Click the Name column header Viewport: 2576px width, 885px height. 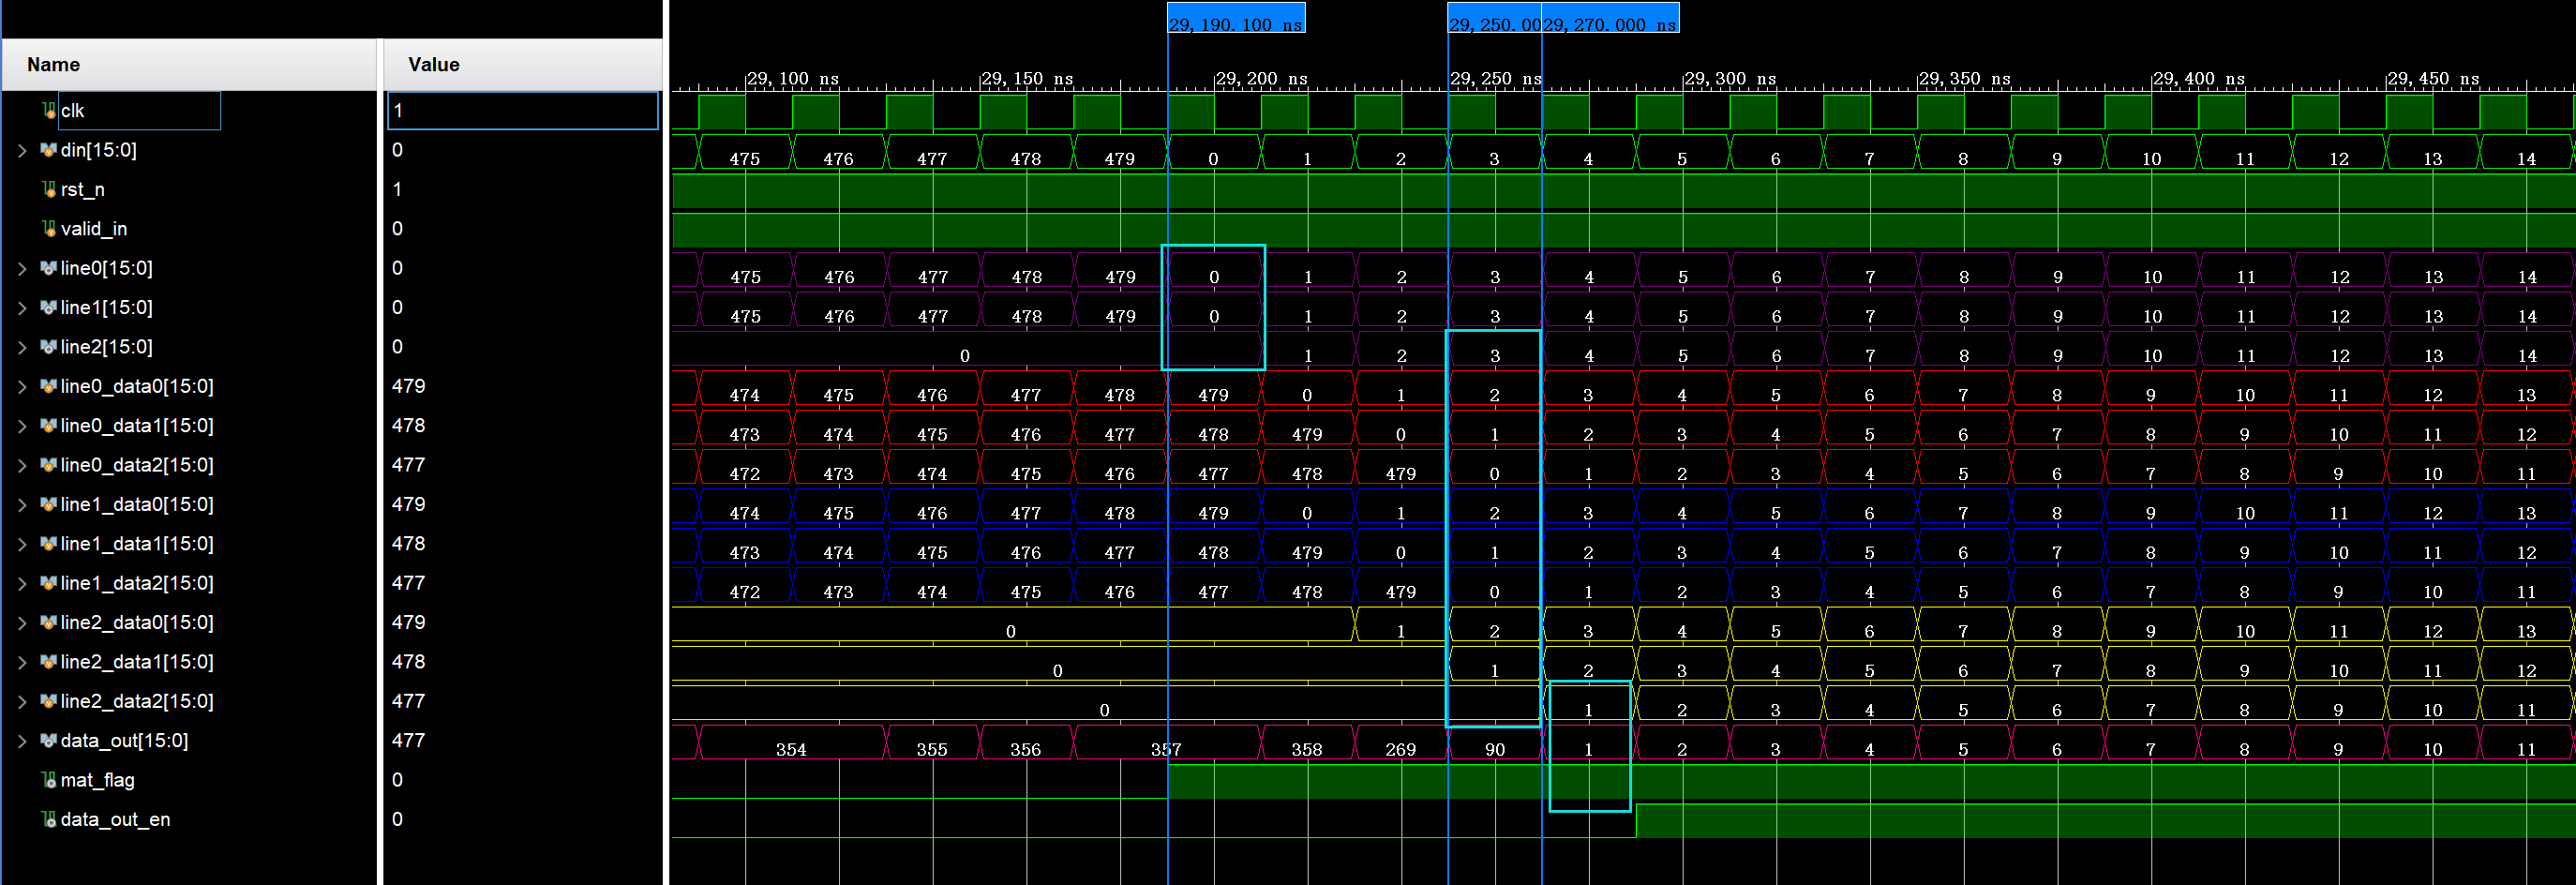pyautogui.click(x=190, y=65)
